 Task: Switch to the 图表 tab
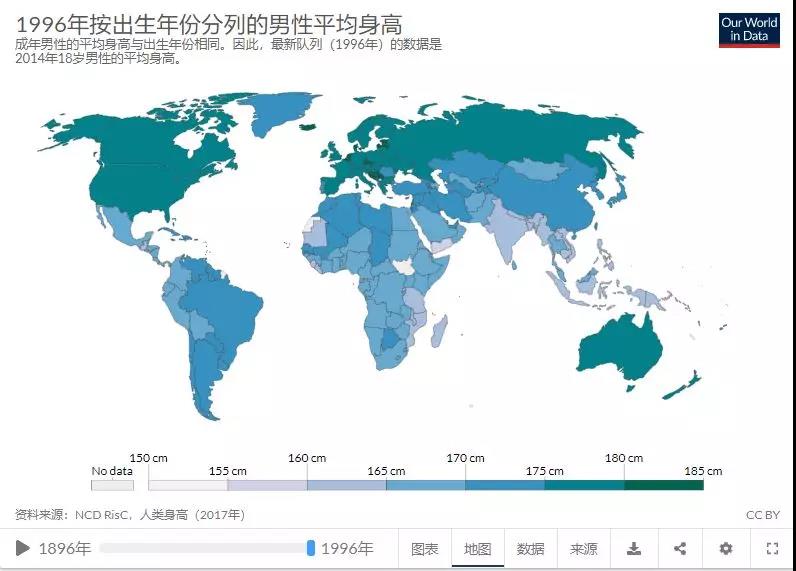424,549
